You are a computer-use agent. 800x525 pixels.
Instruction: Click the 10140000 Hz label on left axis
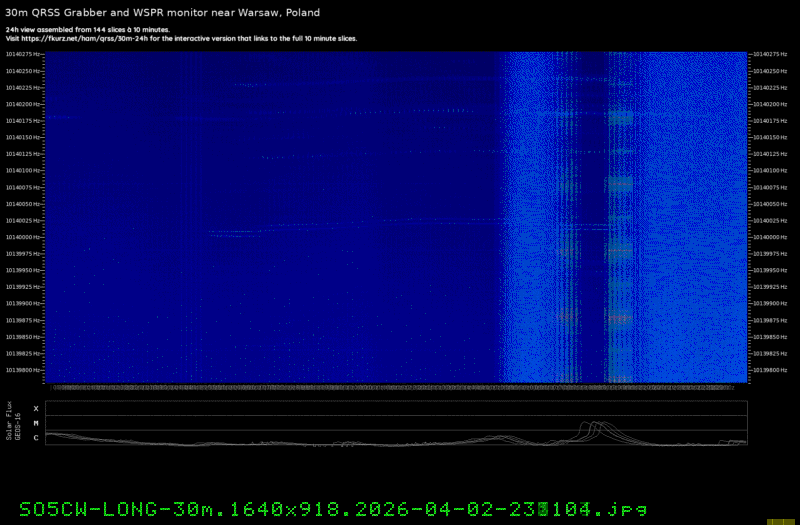click(x=24, y=237)
